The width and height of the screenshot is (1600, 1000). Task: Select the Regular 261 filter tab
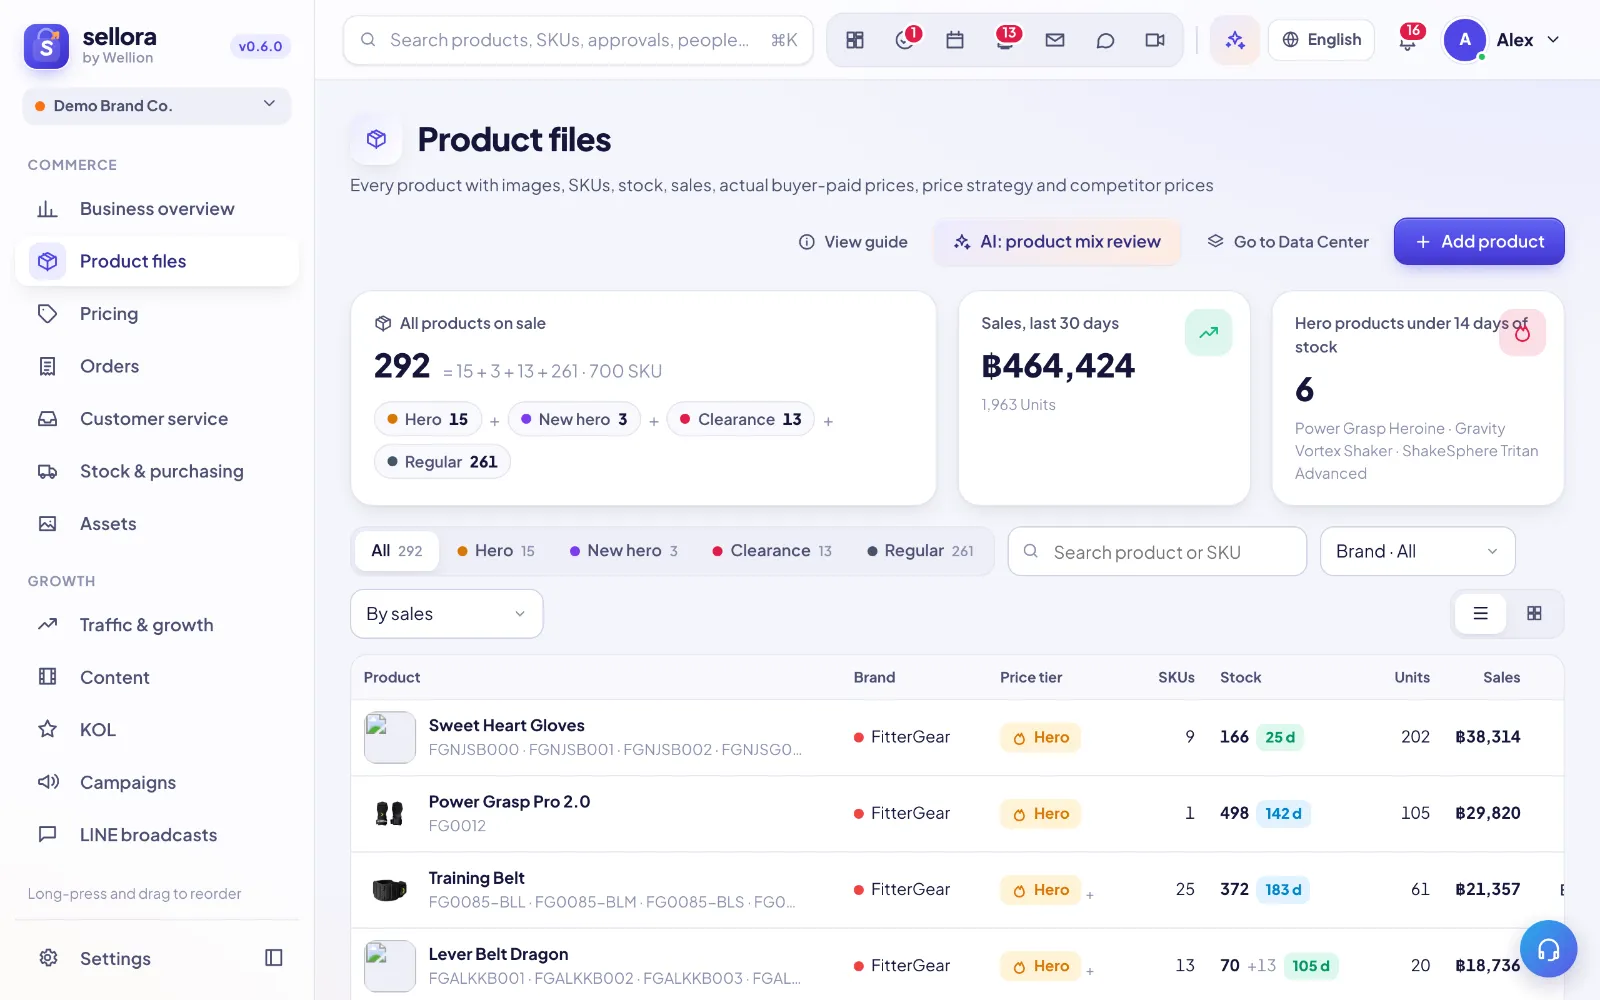920,551
